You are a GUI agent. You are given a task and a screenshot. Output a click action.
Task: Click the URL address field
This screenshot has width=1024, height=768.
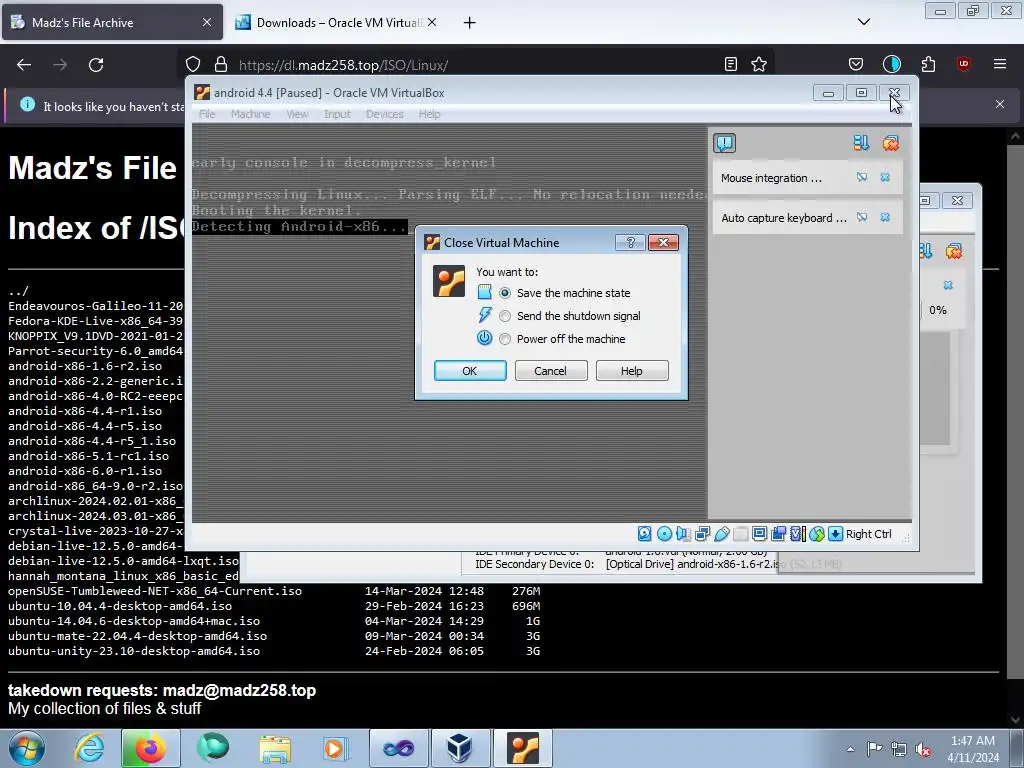tap(477, 65)
